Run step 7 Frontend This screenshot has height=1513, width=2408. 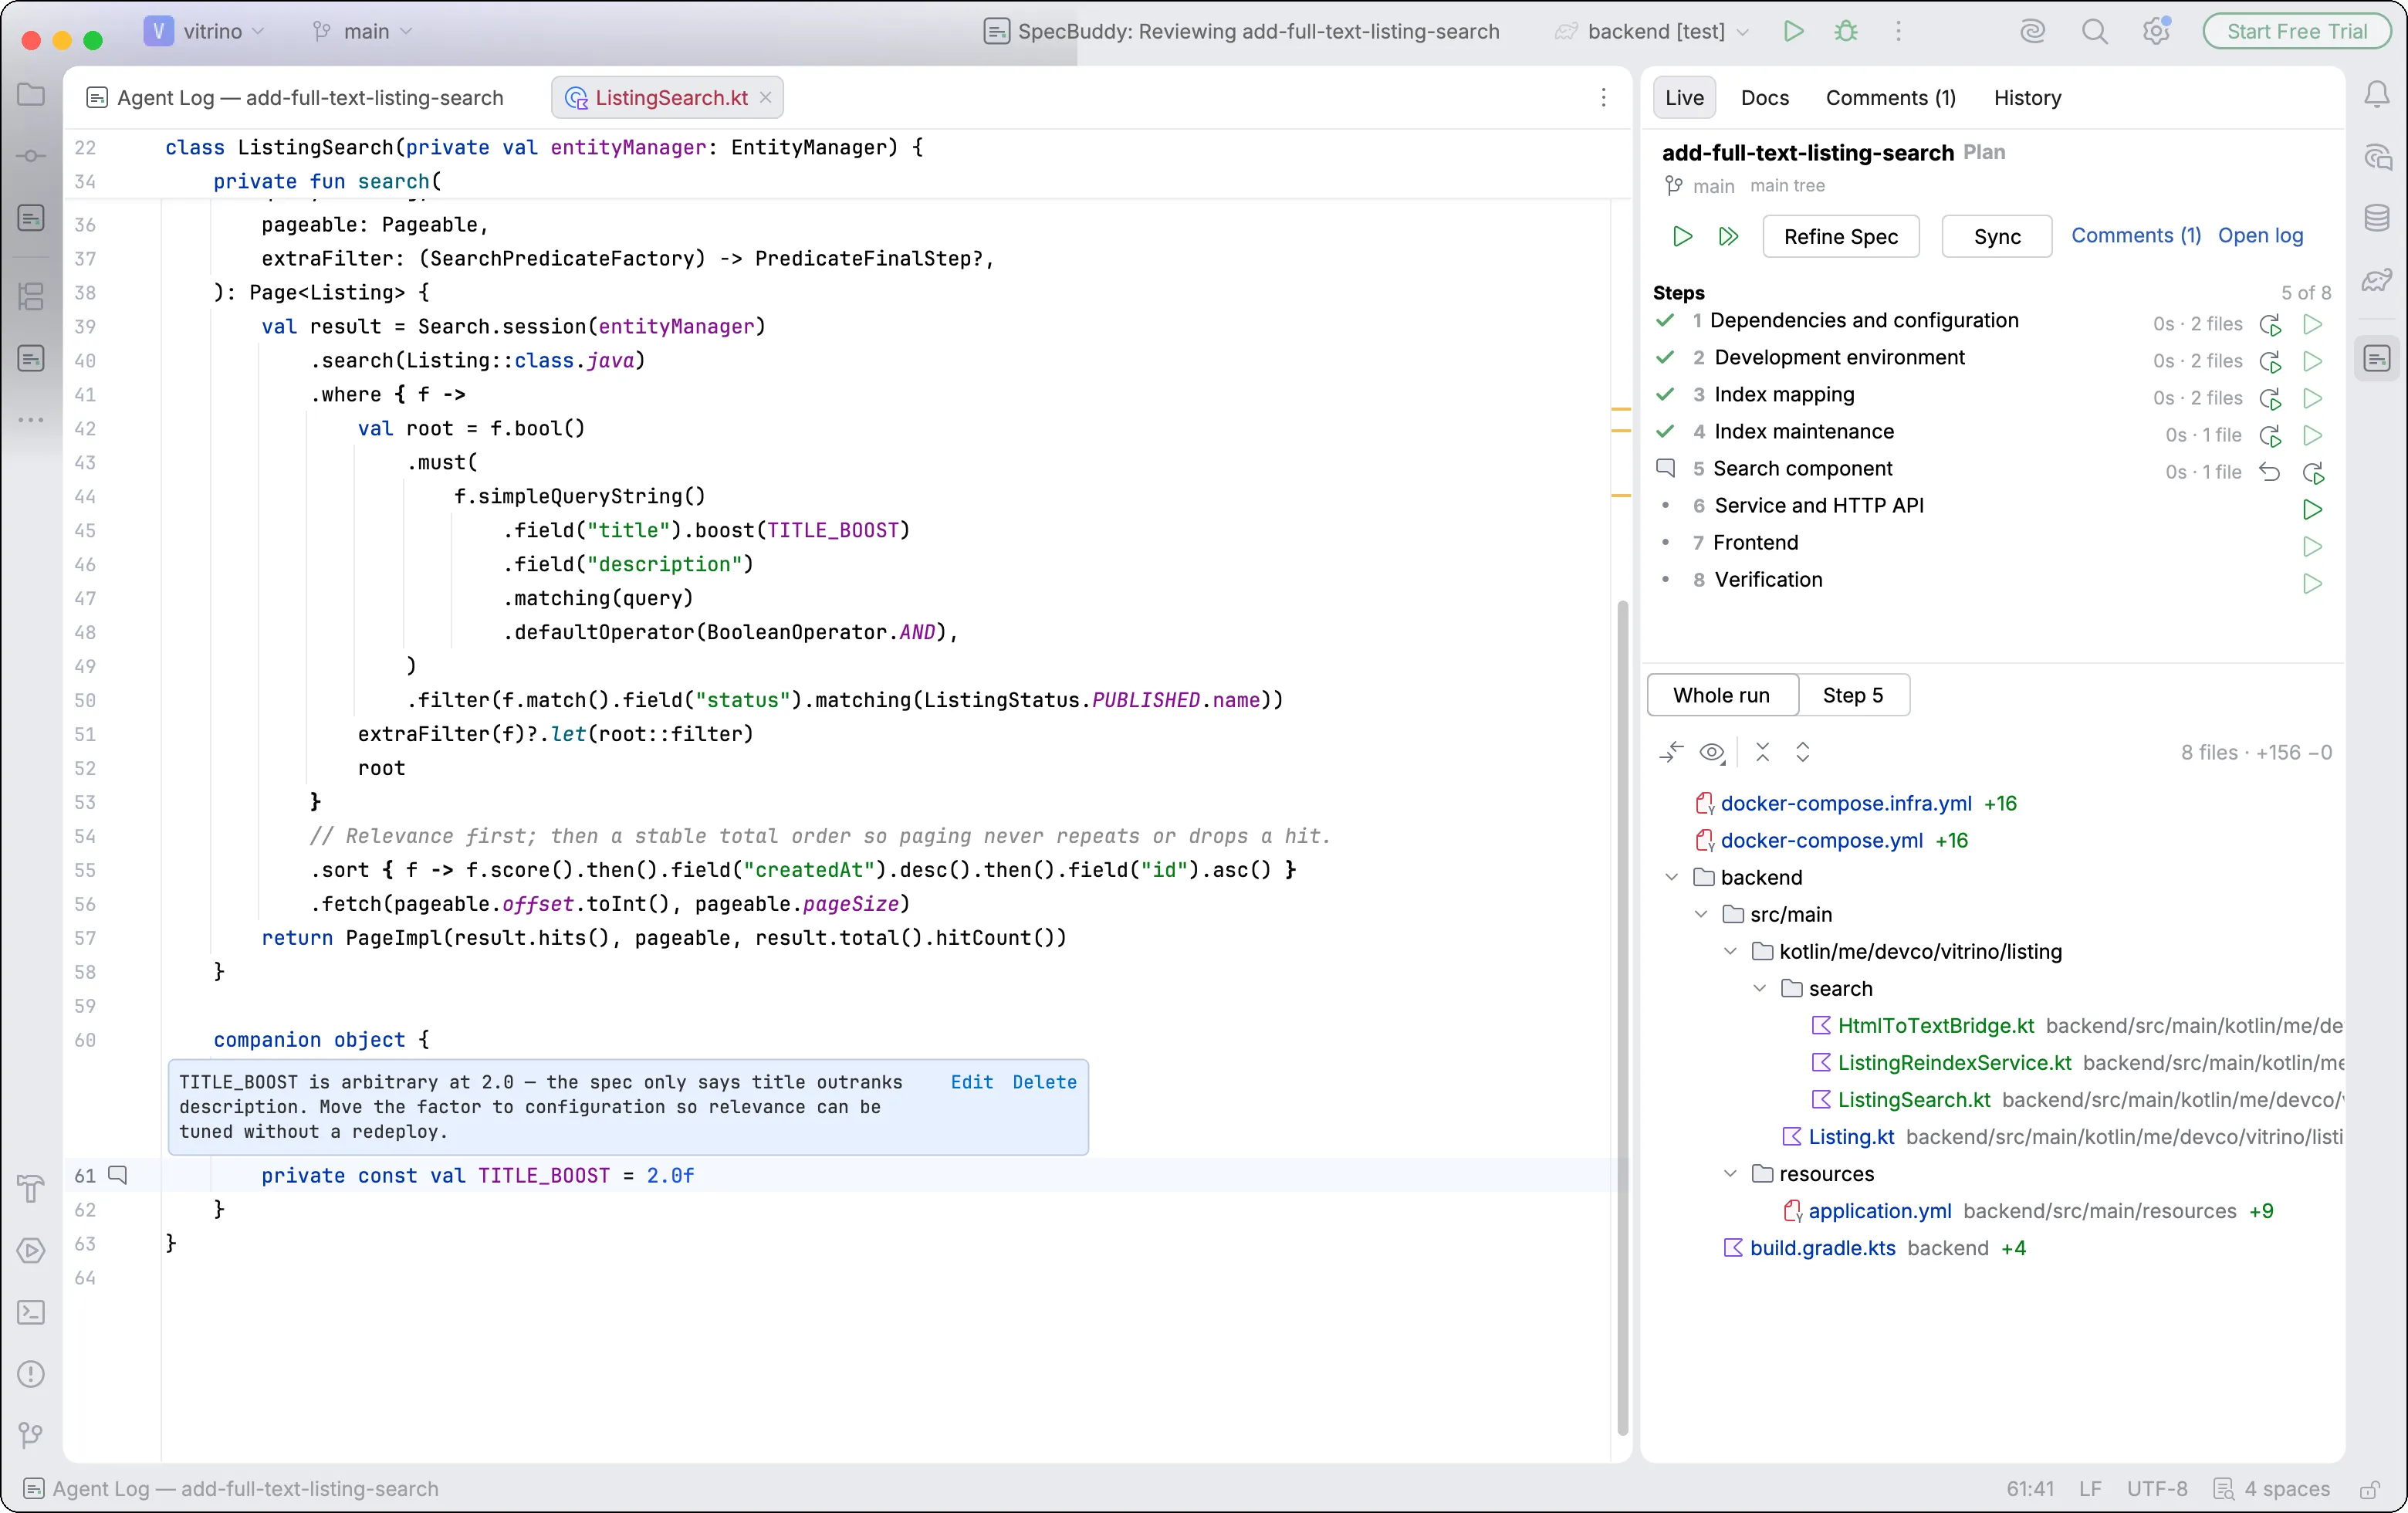[2312, 546]
